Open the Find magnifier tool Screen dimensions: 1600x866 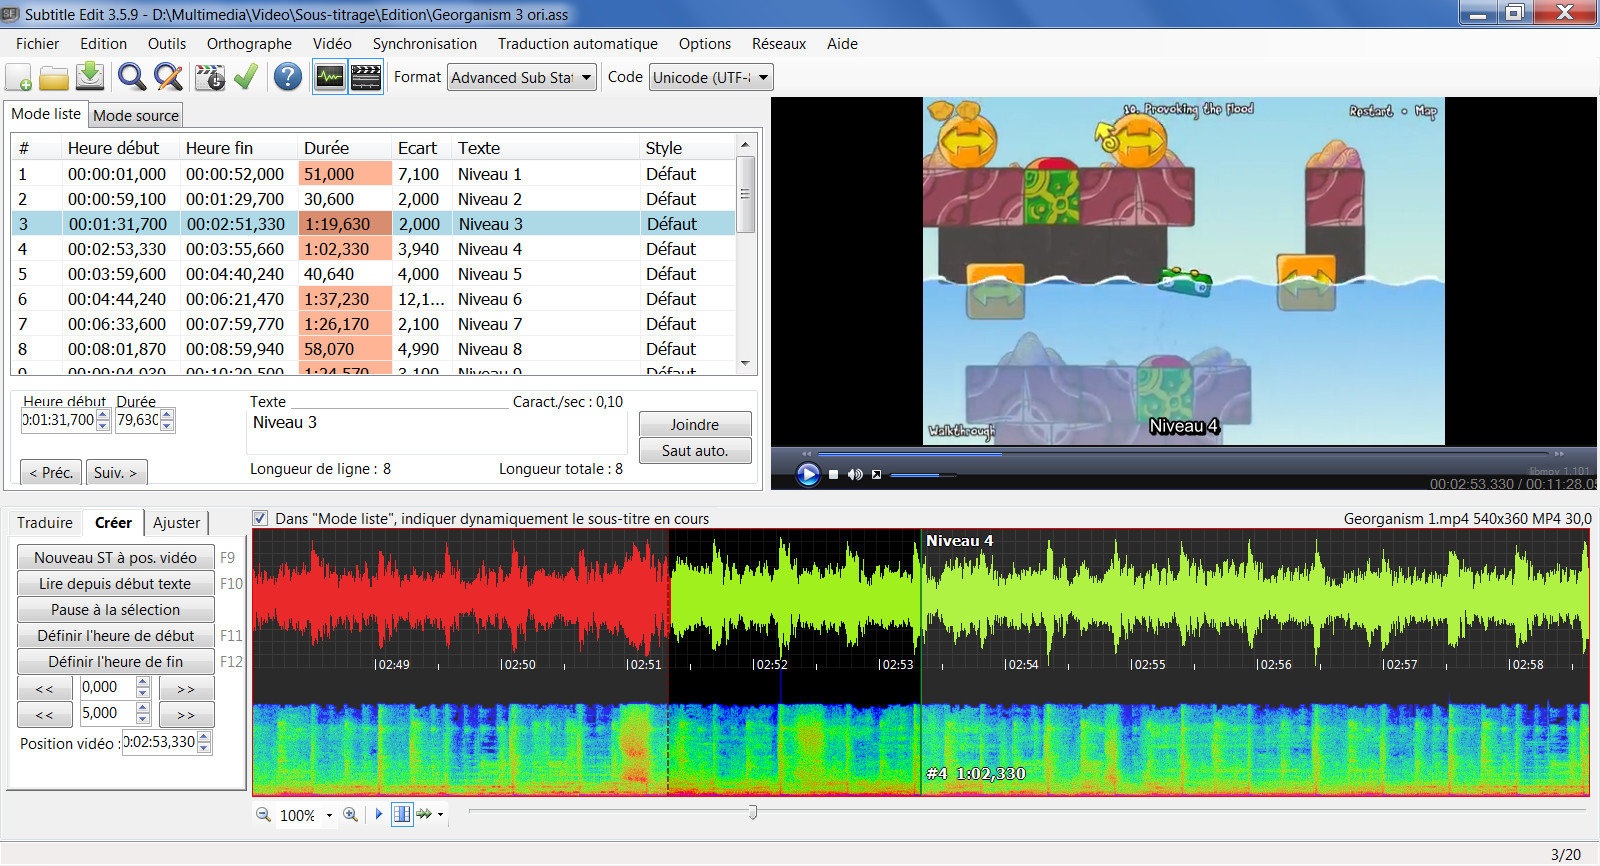[131, 77]
